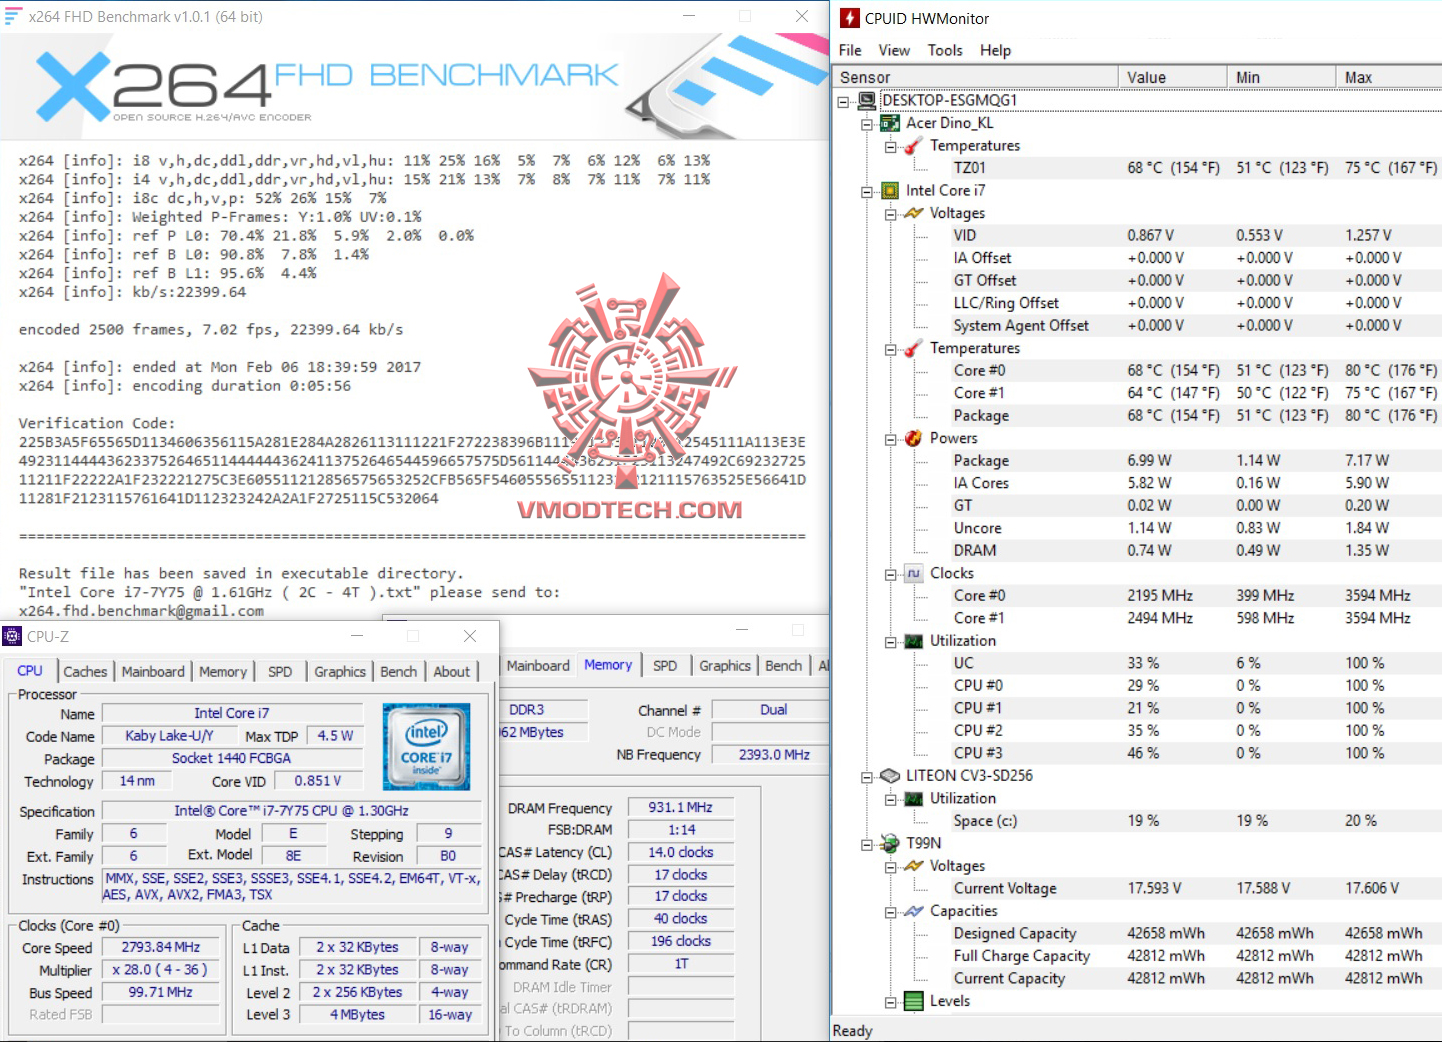Select the battery icon beside T99N

(890, 843)
